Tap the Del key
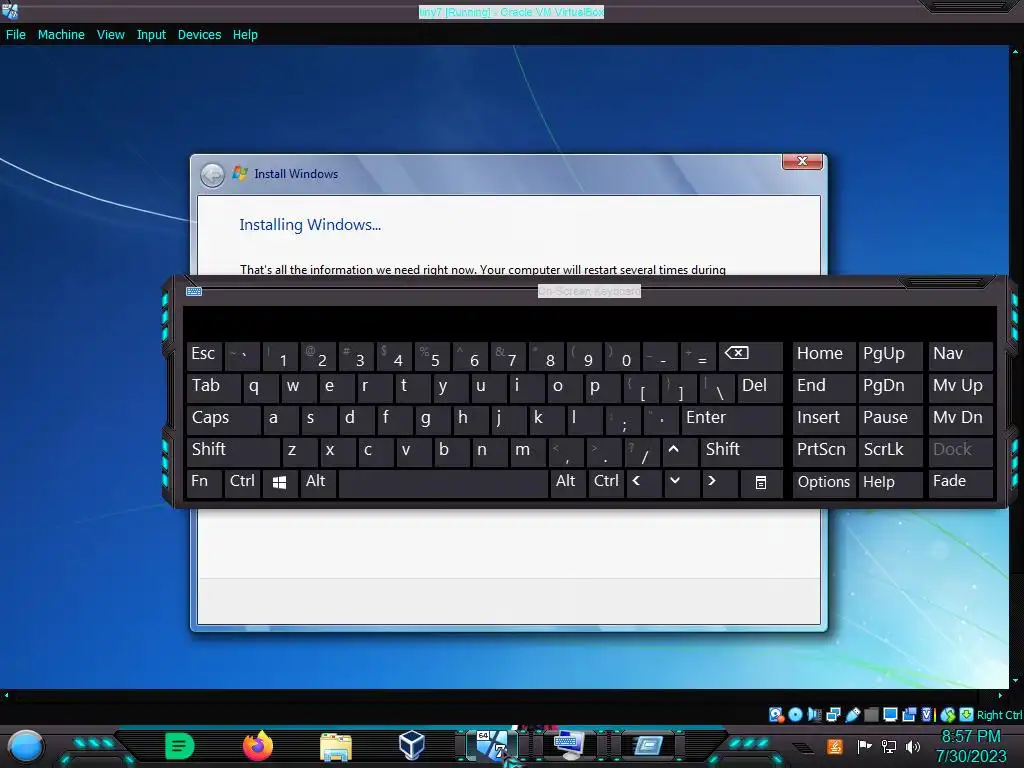 coord(760,388)
